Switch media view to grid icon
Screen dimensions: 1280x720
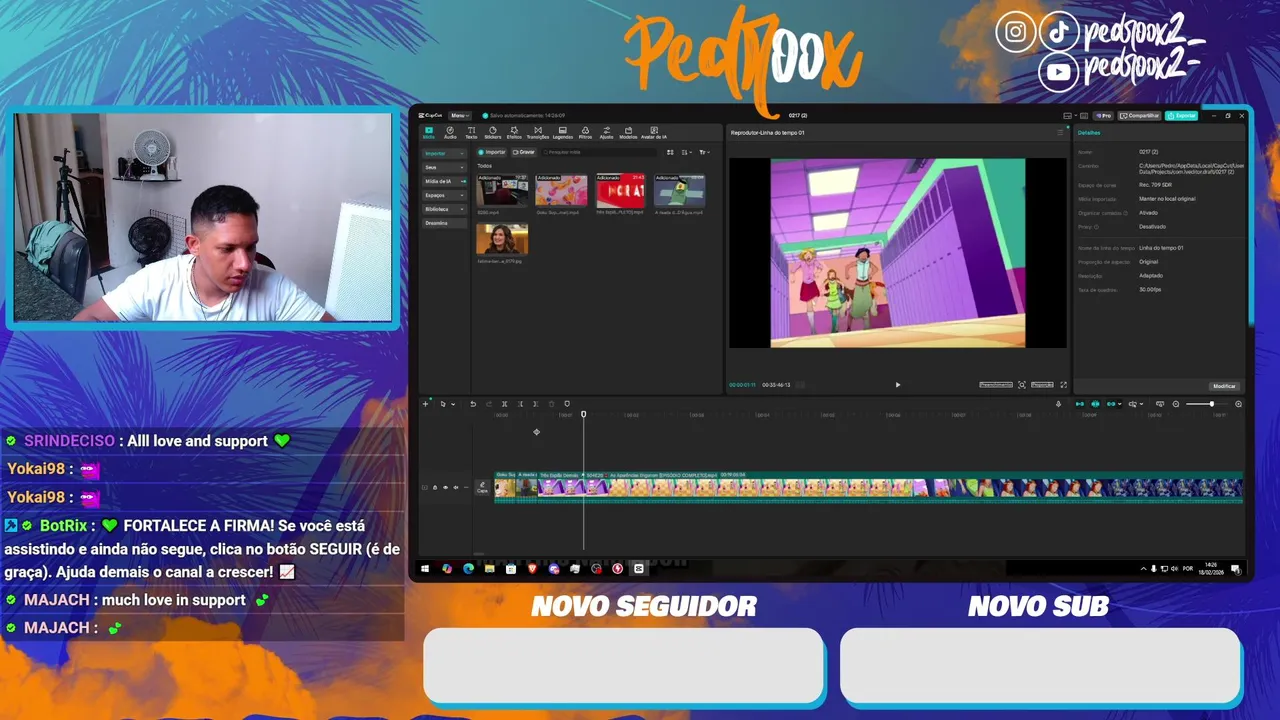click(670, 152)
